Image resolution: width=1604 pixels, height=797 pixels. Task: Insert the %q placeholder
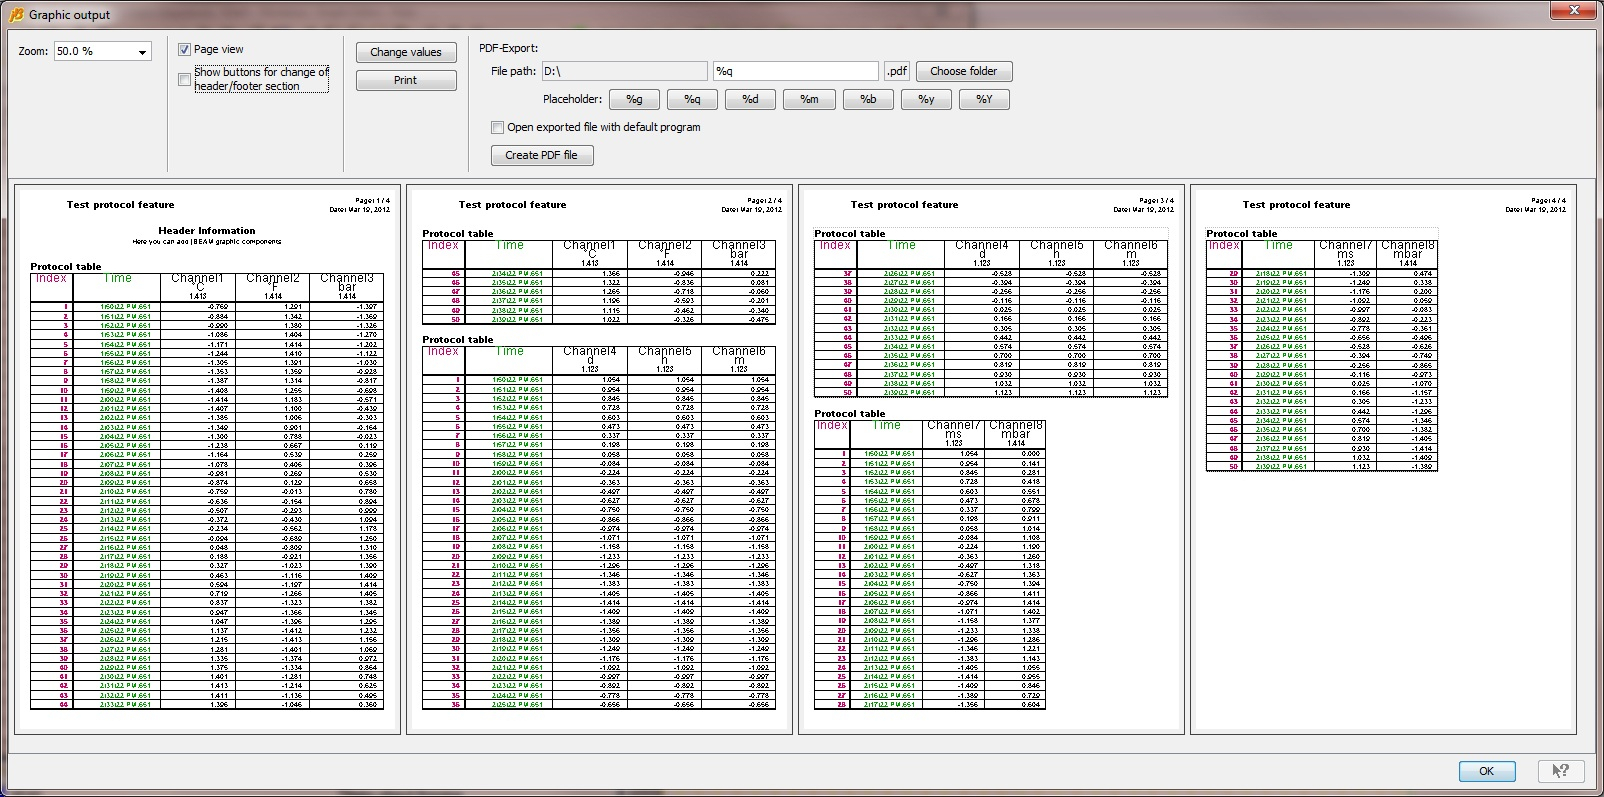pos(692,99)
